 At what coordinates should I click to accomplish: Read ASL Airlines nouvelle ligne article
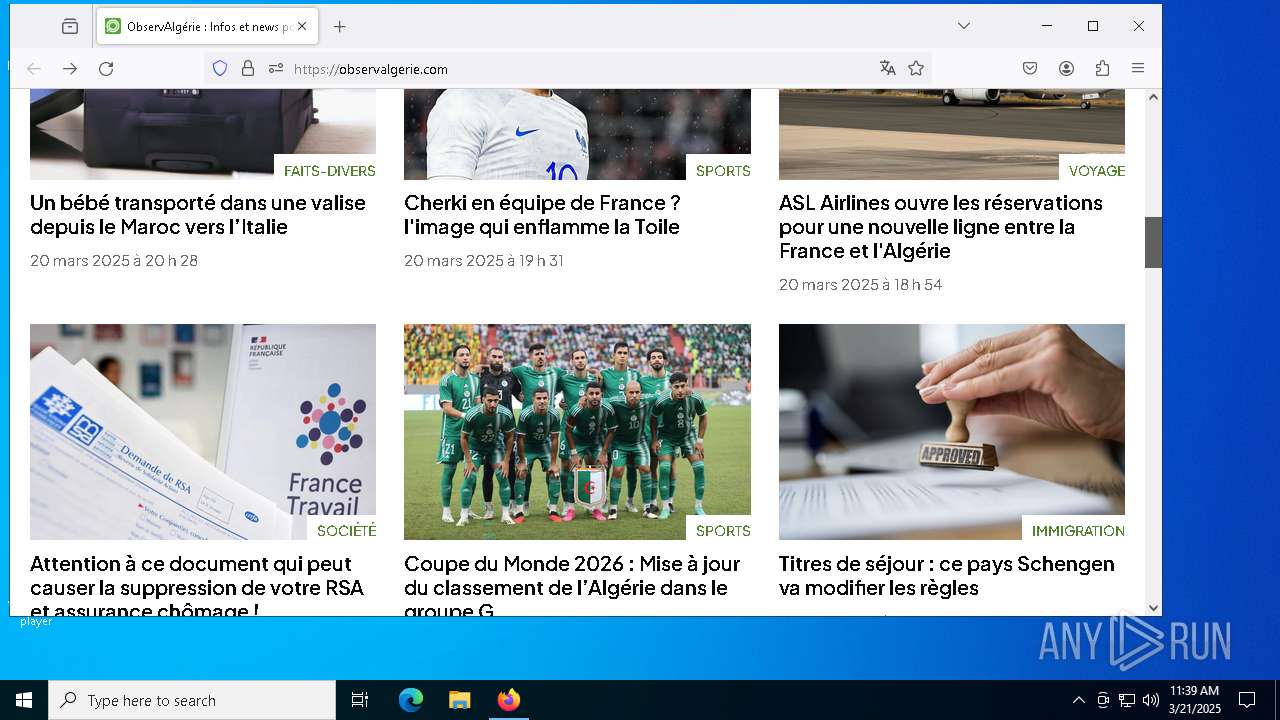tap(941, 227)
